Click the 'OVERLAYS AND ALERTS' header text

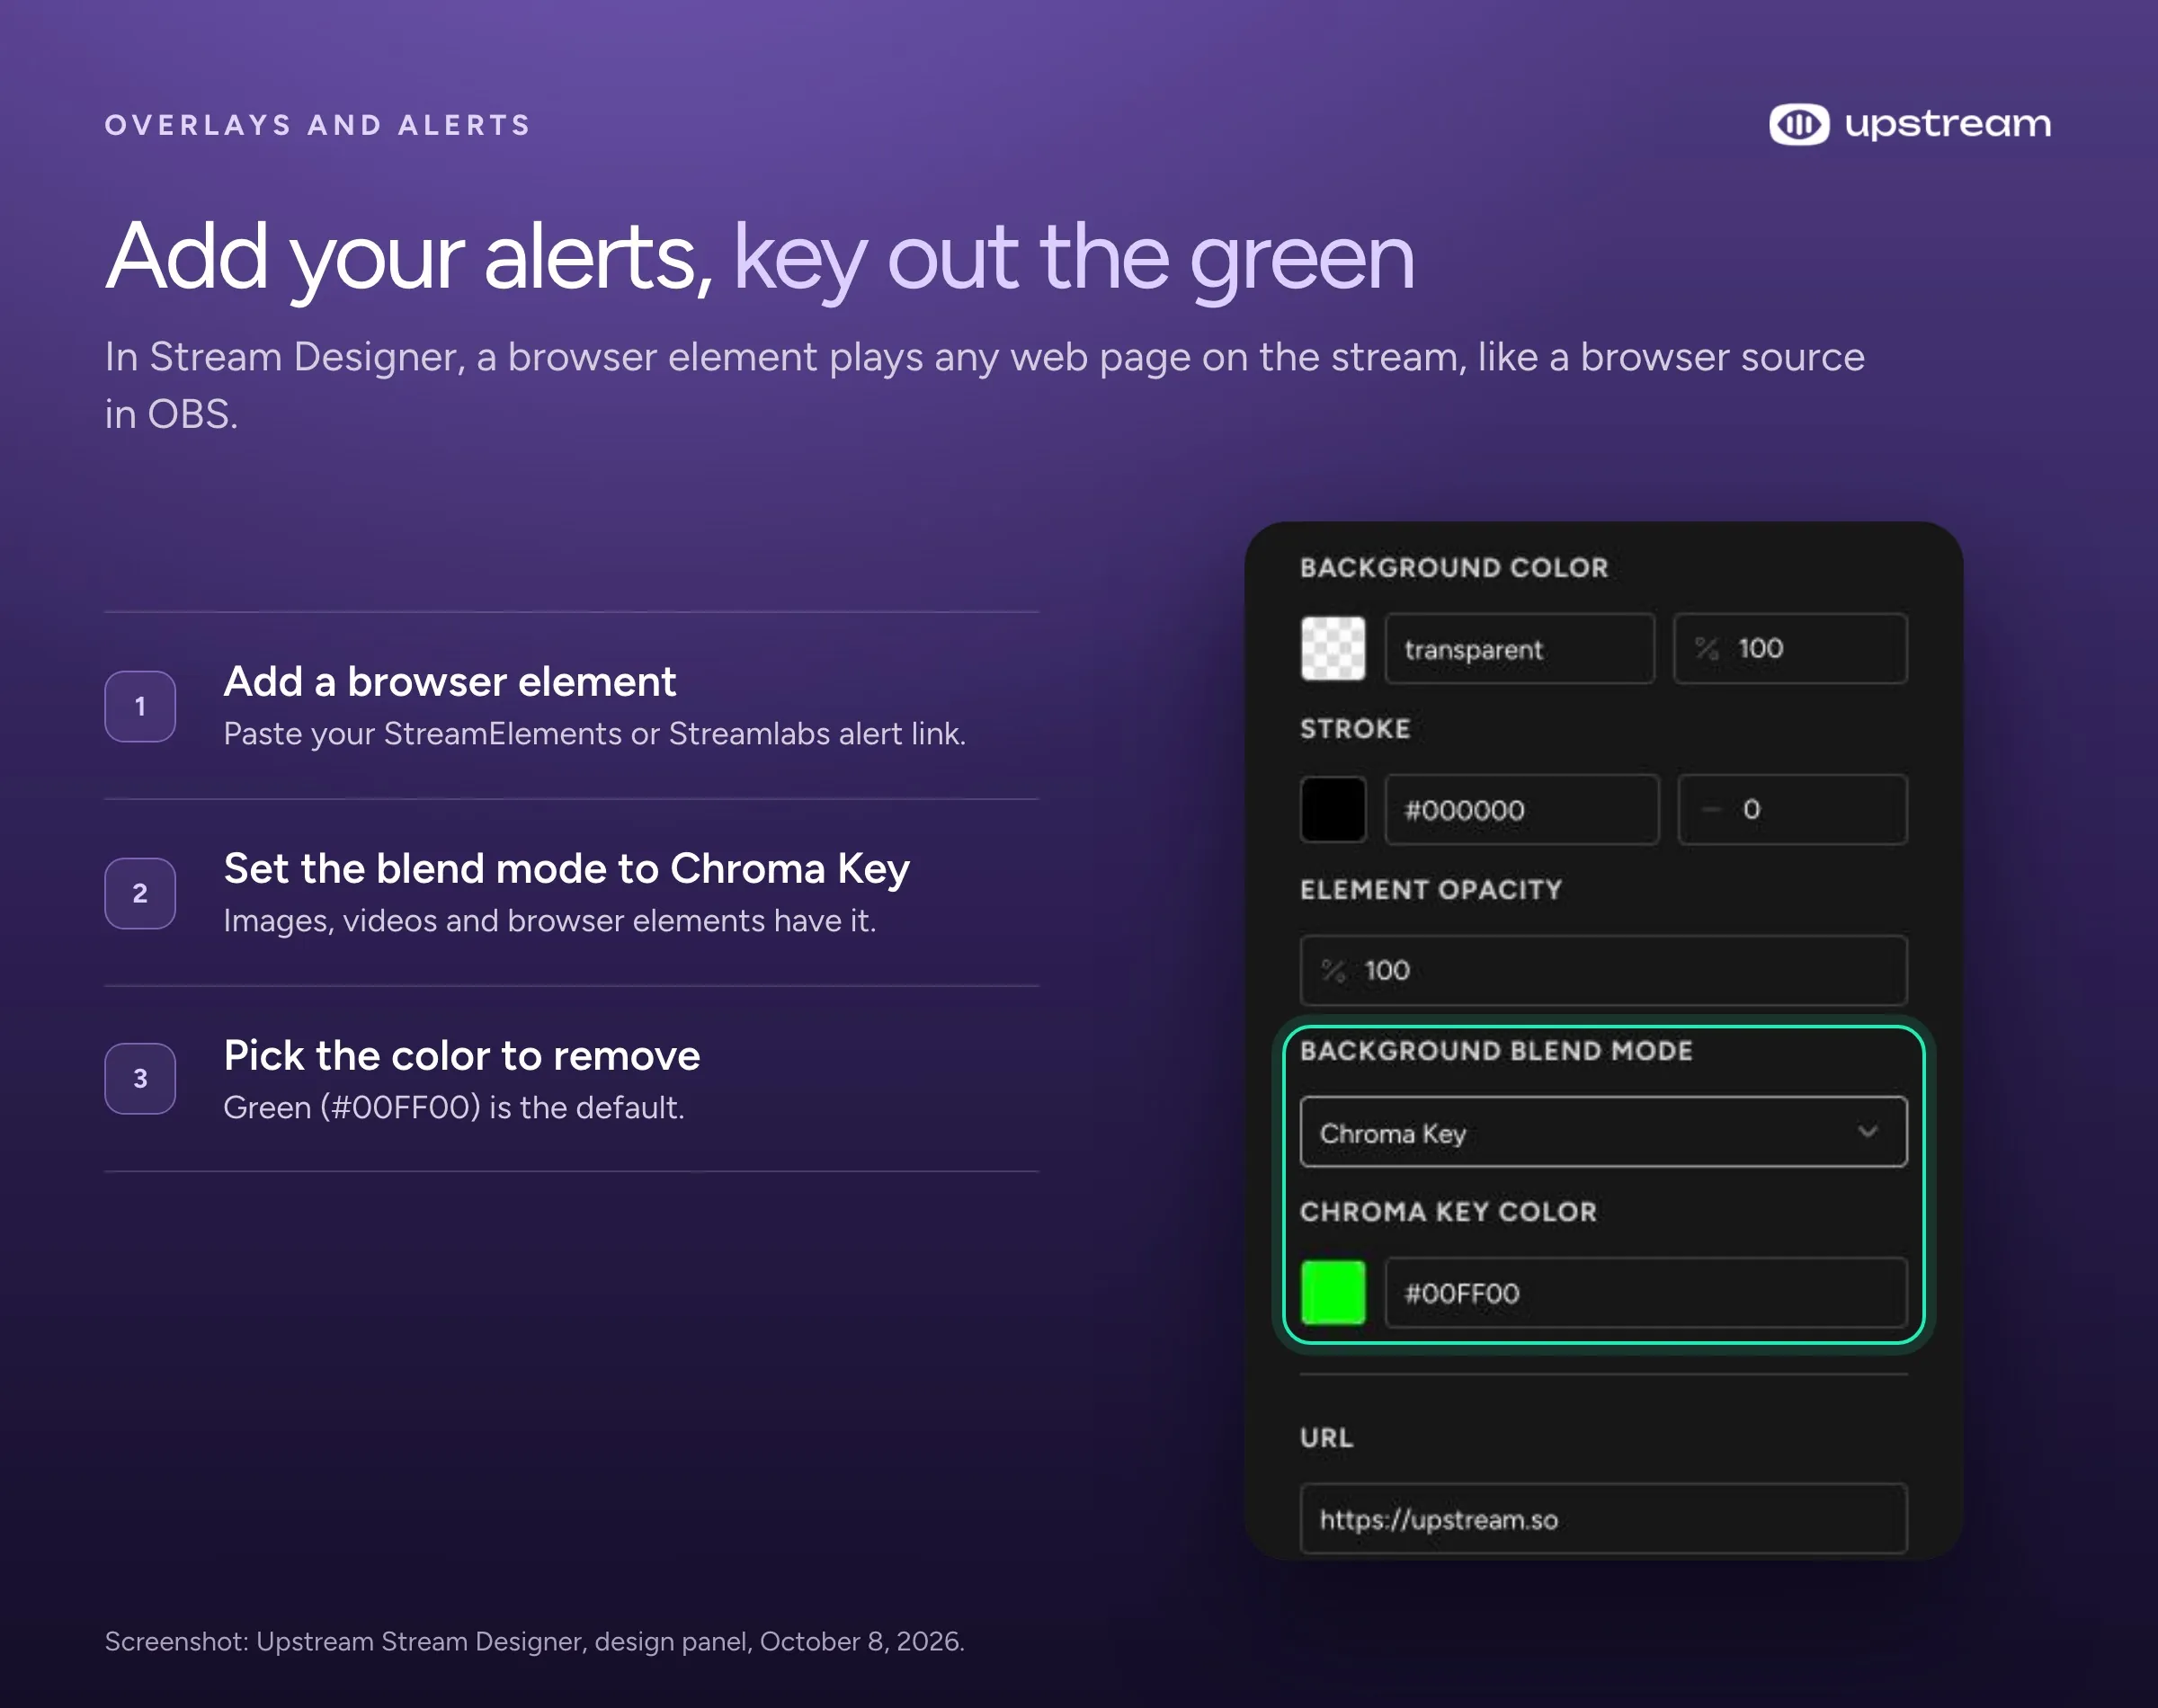[318, 125]
